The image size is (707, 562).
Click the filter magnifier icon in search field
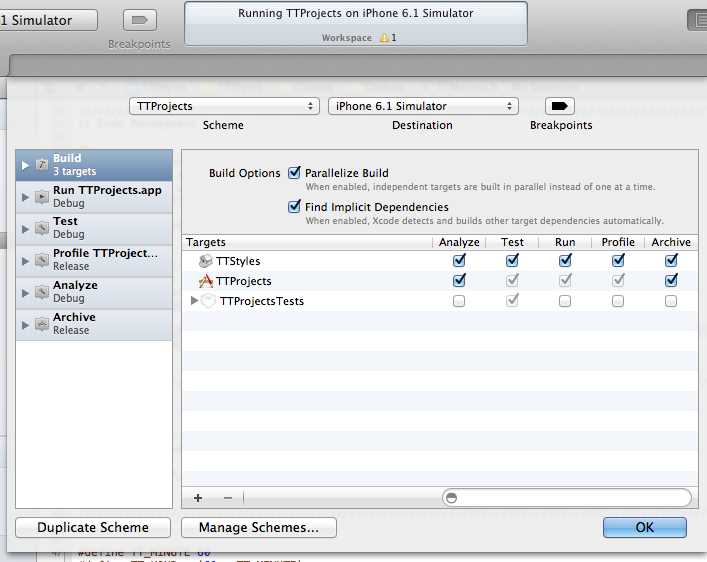click(x=451, y=498)
